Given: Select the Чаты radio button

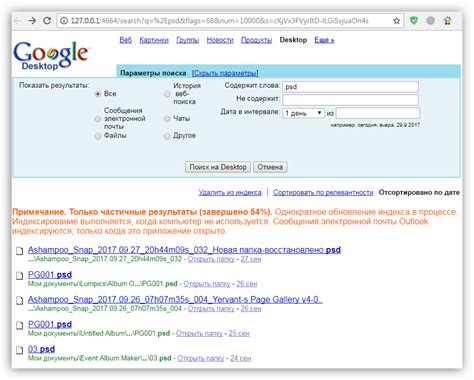Looking at the screenshot, I should [167, 119].
